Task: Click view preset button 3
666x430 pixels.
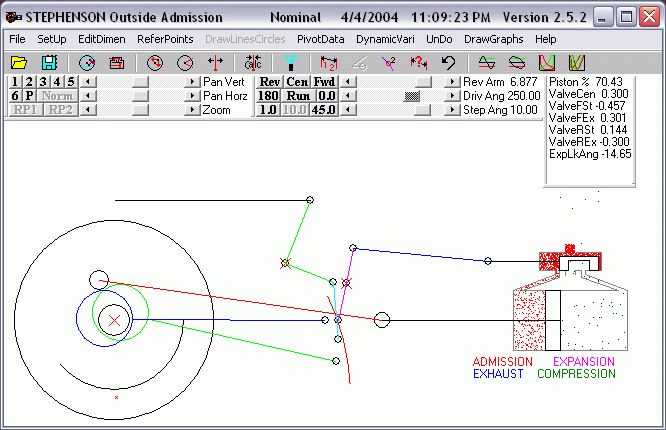Action: [x=43, y=82]
